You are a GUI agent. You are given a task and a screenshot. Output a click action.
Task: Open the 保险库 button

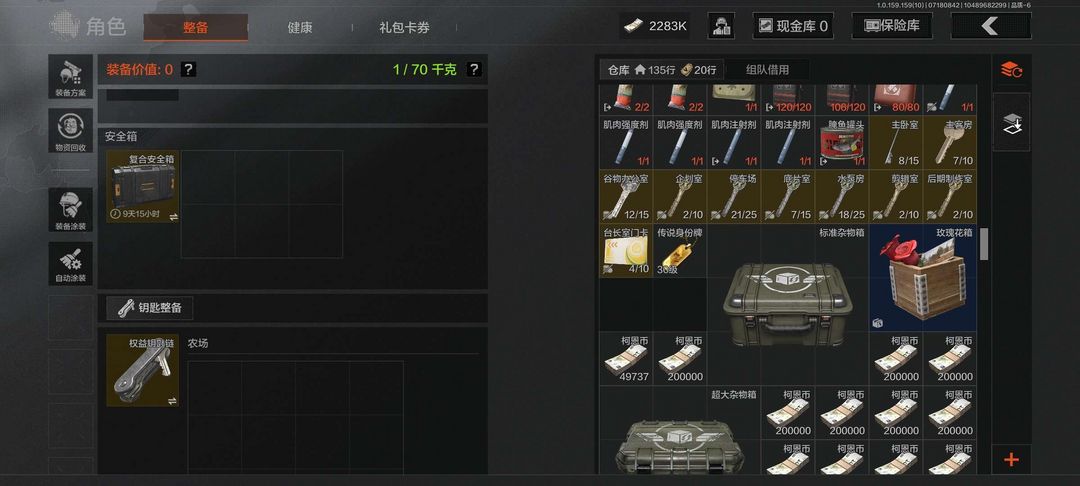pos(892,26)
